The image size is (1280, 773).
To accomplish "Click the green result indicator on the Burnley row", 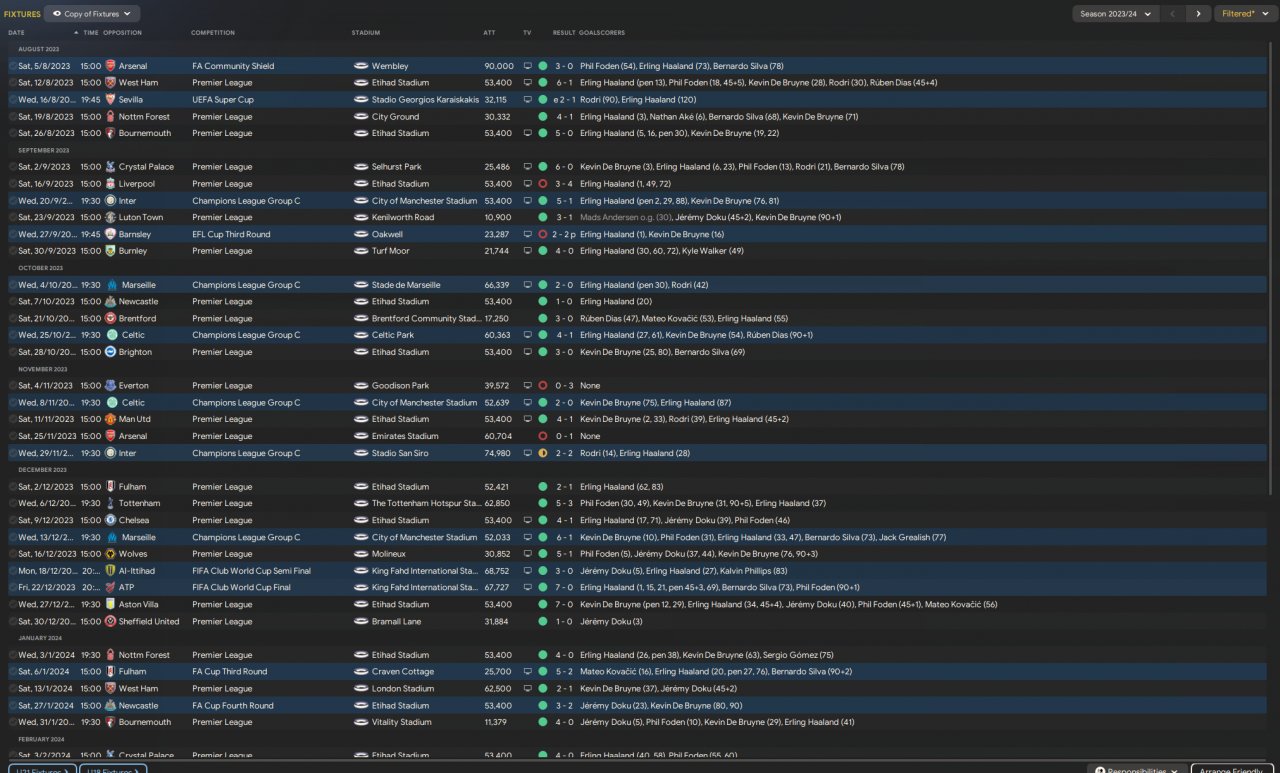I will (543, 251).
